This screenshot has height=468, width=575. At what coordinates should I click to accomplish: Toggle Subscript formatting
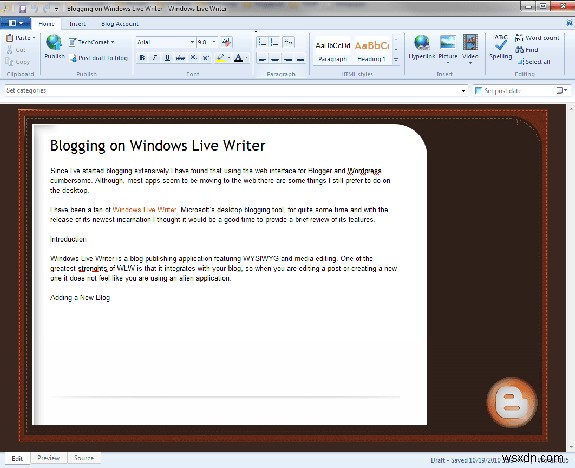tap(193, 58)
